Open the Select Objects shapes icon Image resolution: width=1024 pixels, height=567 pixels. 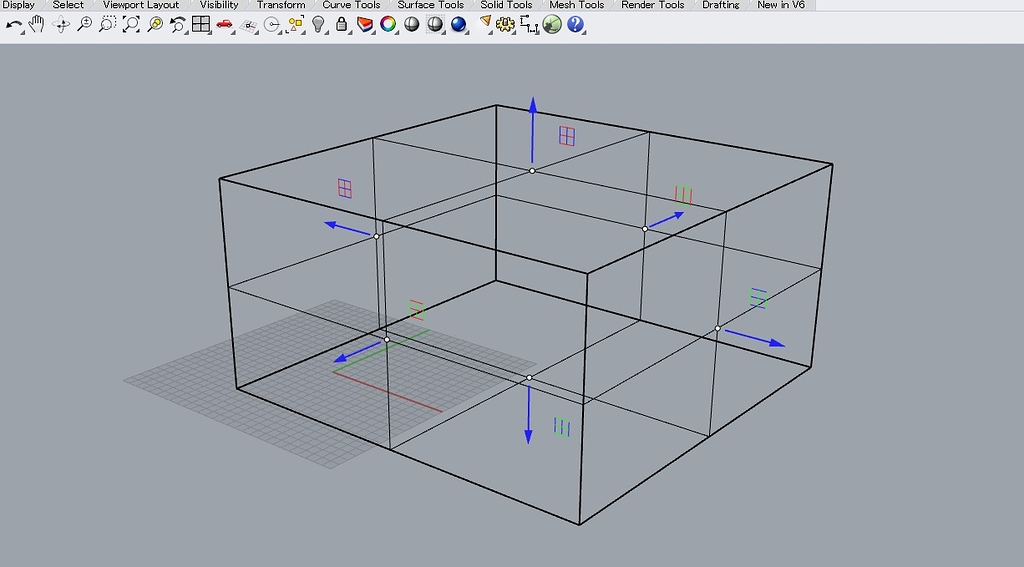pos(295,25)
